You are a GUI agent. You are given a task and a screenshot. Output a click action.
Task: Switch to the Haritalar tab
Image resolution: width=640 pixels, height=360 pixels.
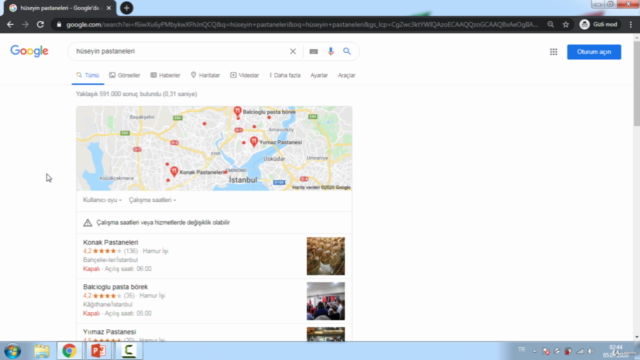pos(205,75)
